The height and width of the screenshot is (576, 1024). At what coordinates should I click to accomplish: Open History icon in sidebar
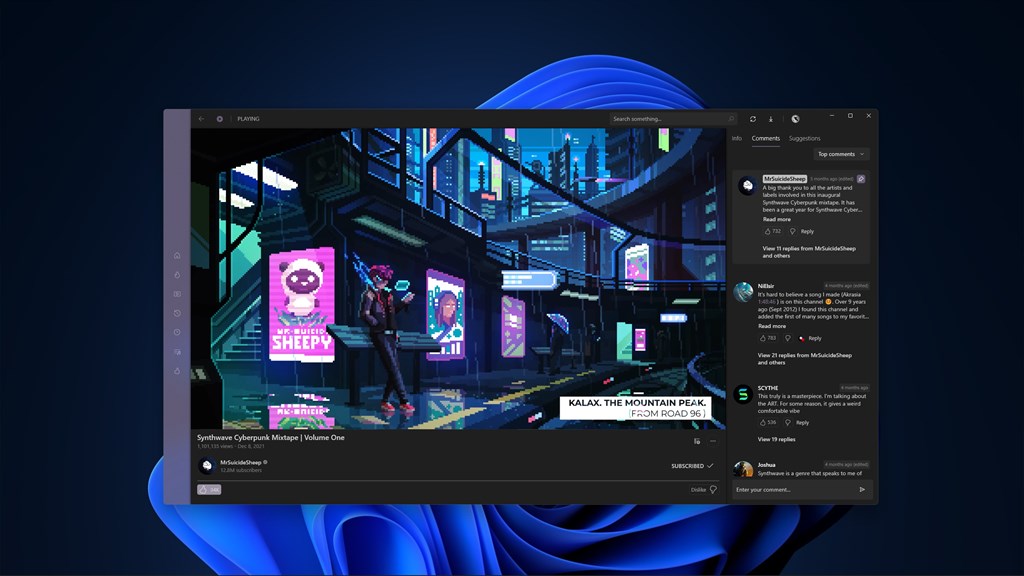[x=177, y=313]
